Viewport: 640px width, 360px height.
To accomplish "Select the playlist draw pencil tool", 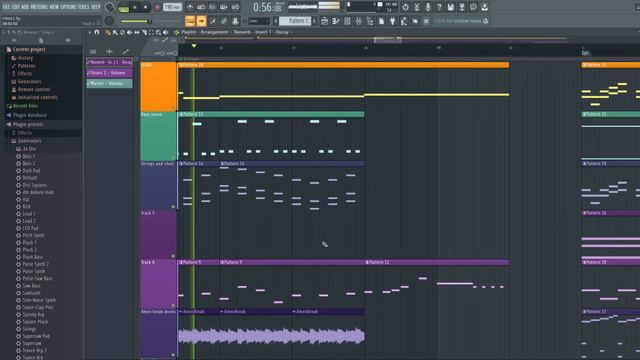I will pyautogui.click(x=108, y=32).
